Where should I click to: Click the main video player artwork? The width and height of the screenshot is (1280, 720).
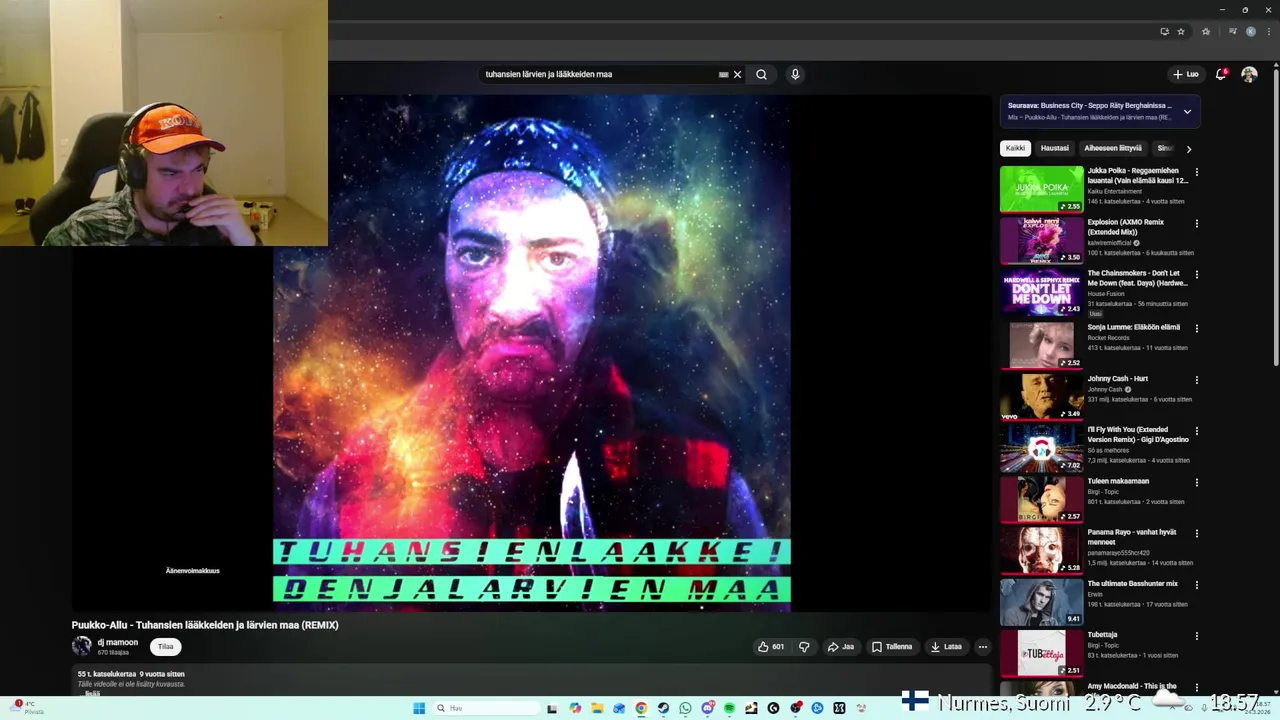532,353
